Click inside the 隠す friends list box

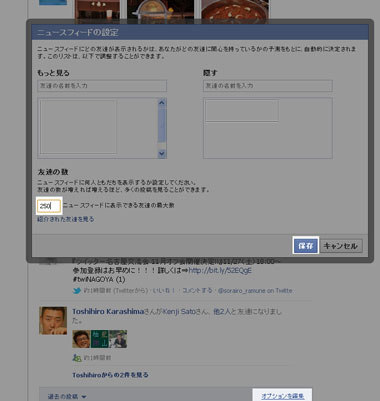tap(268, 128)
